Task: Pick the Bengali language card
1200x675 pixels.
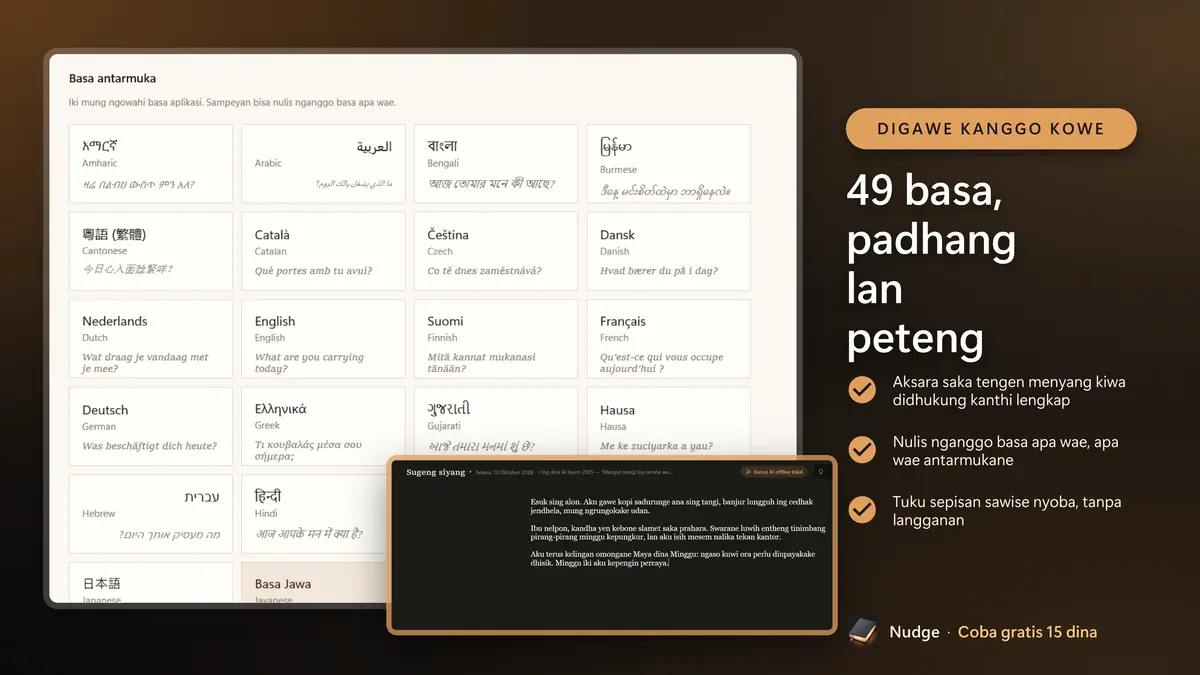Action: coord(496,164)
